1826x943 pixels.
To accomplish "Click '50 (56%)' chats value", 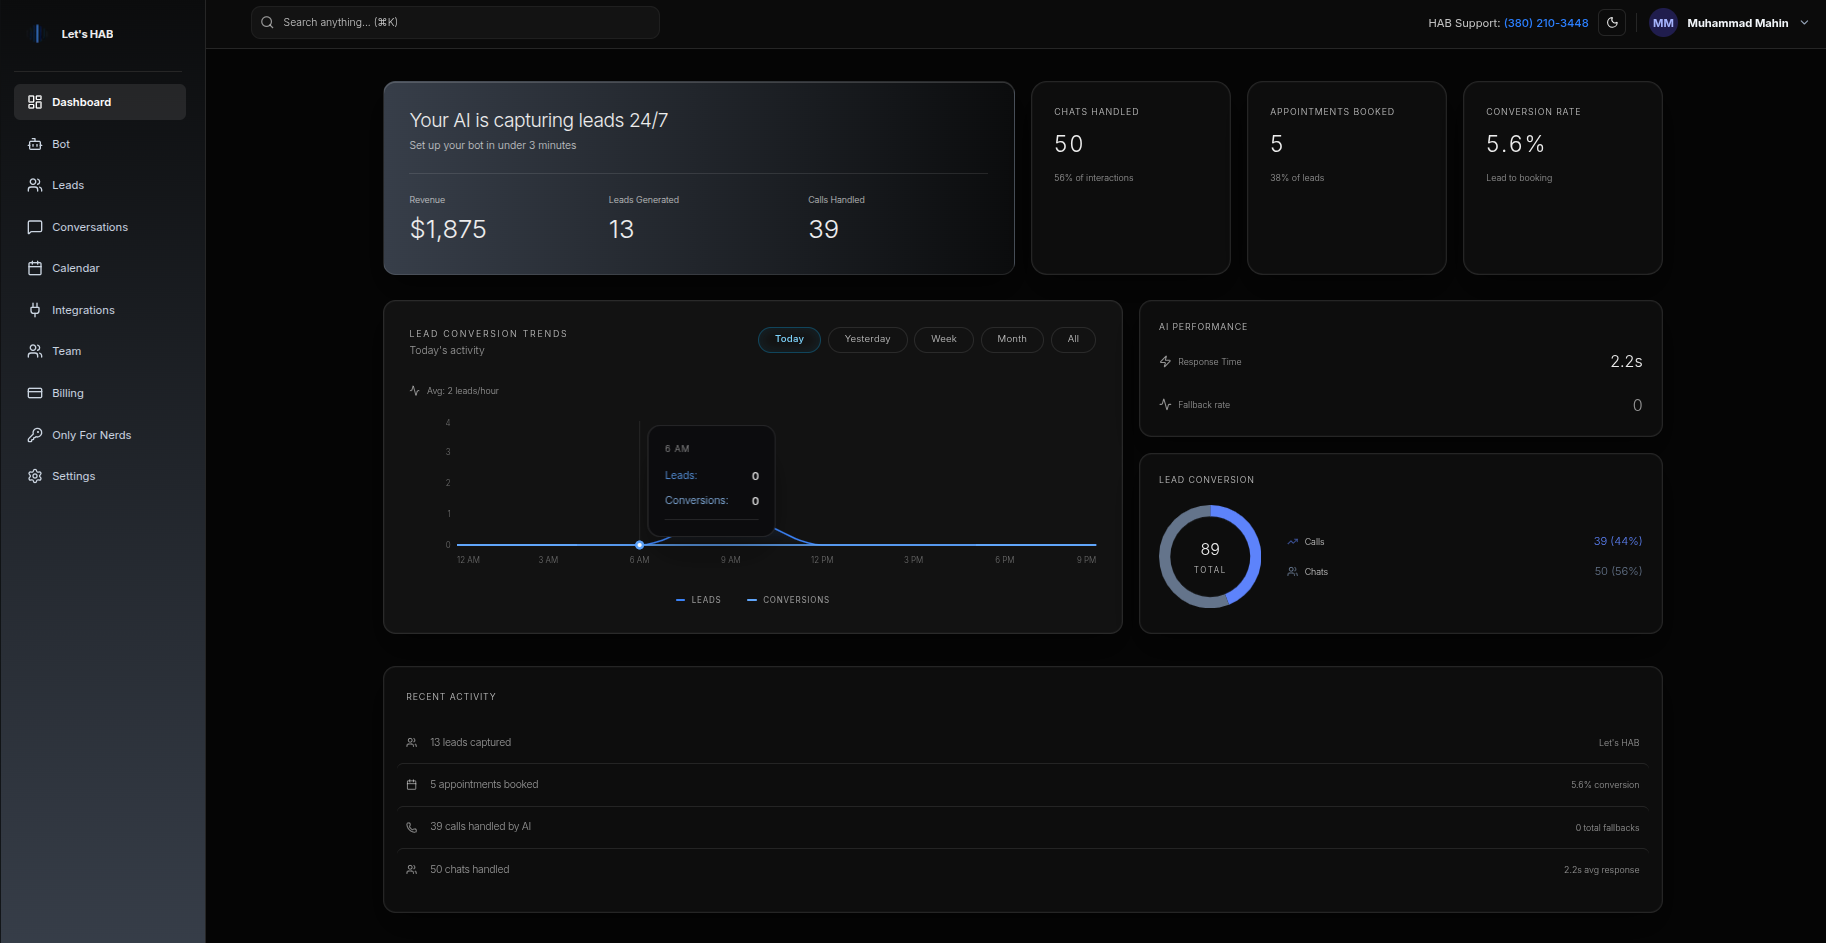I will pyautogui.click(x=1618, y=571).
